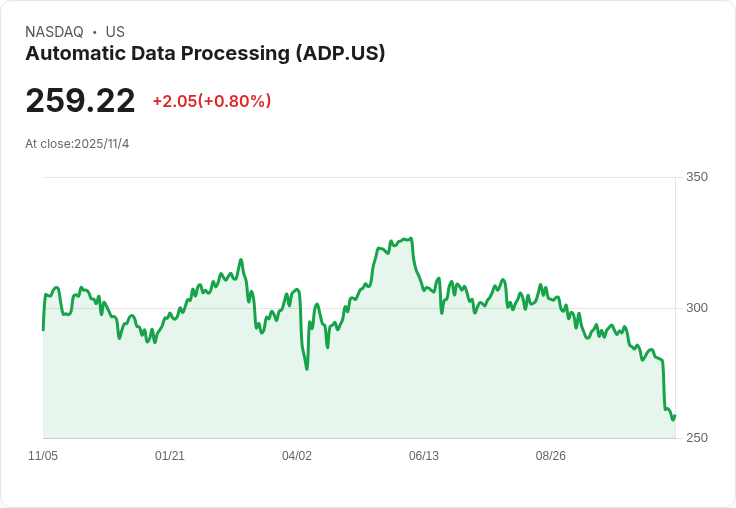
Task: Click the sharp April dip low point
Action: pos(307,369)
